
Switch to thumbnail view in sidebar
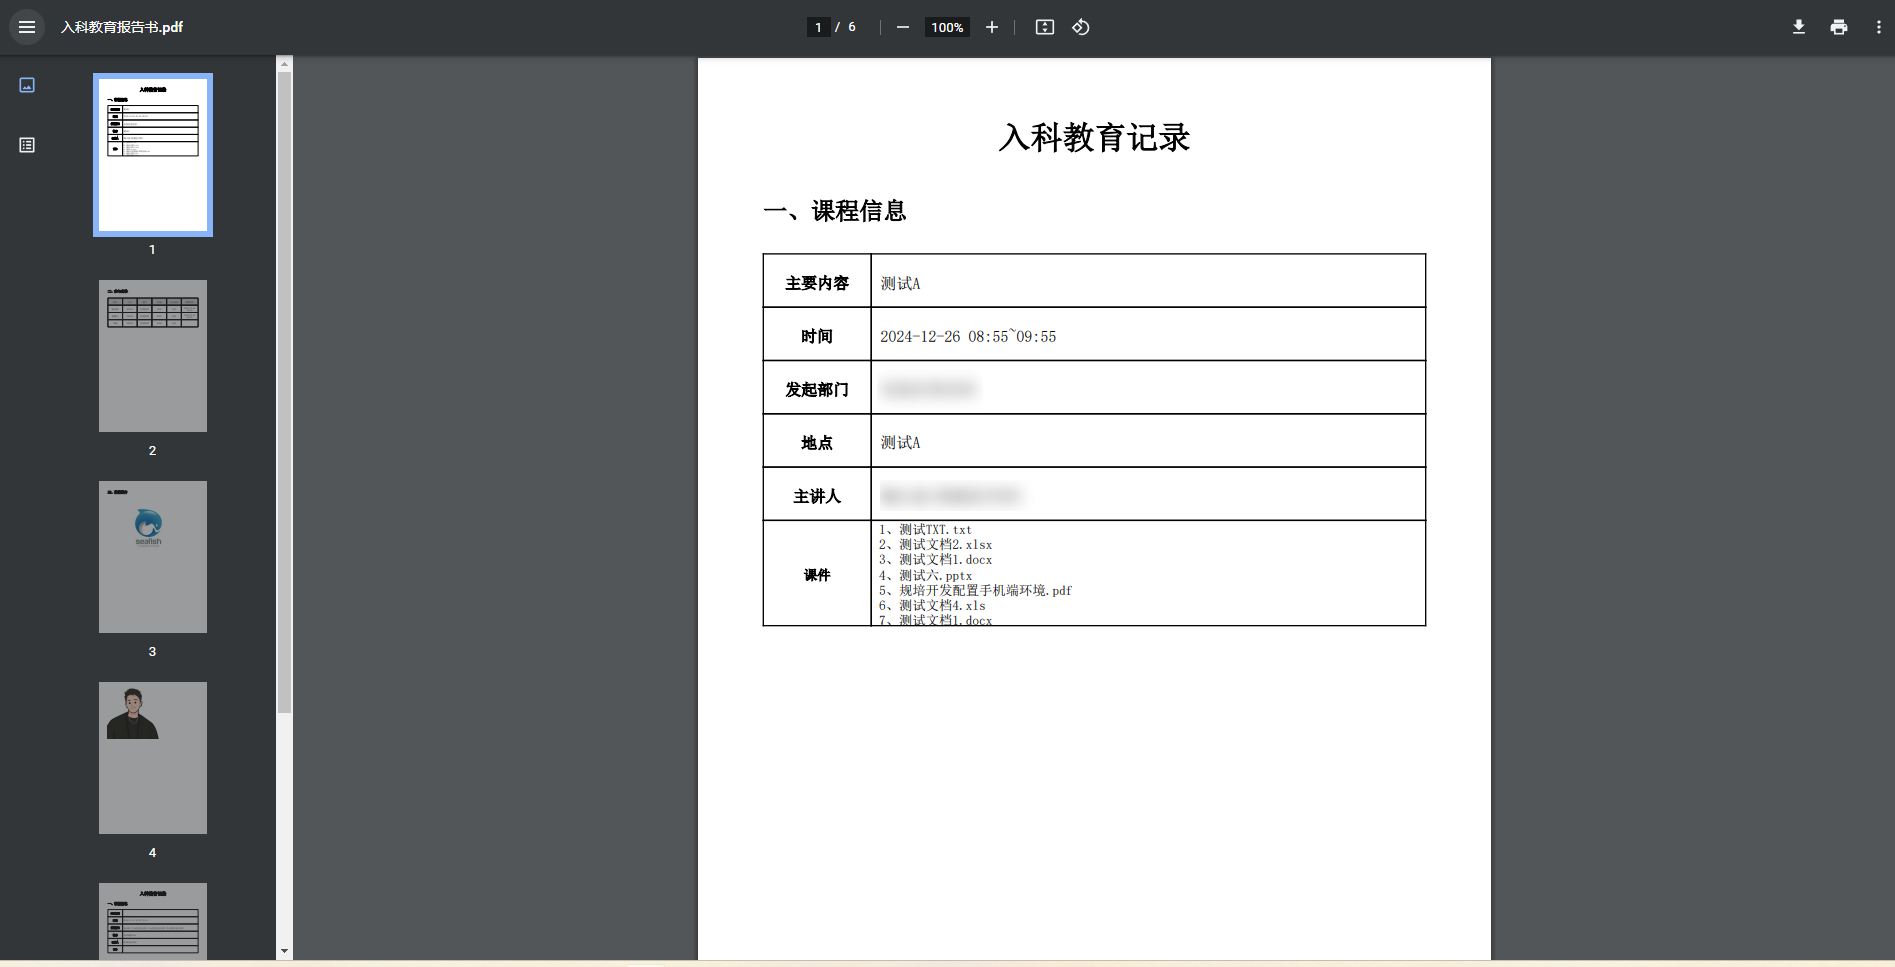(27, 85)
